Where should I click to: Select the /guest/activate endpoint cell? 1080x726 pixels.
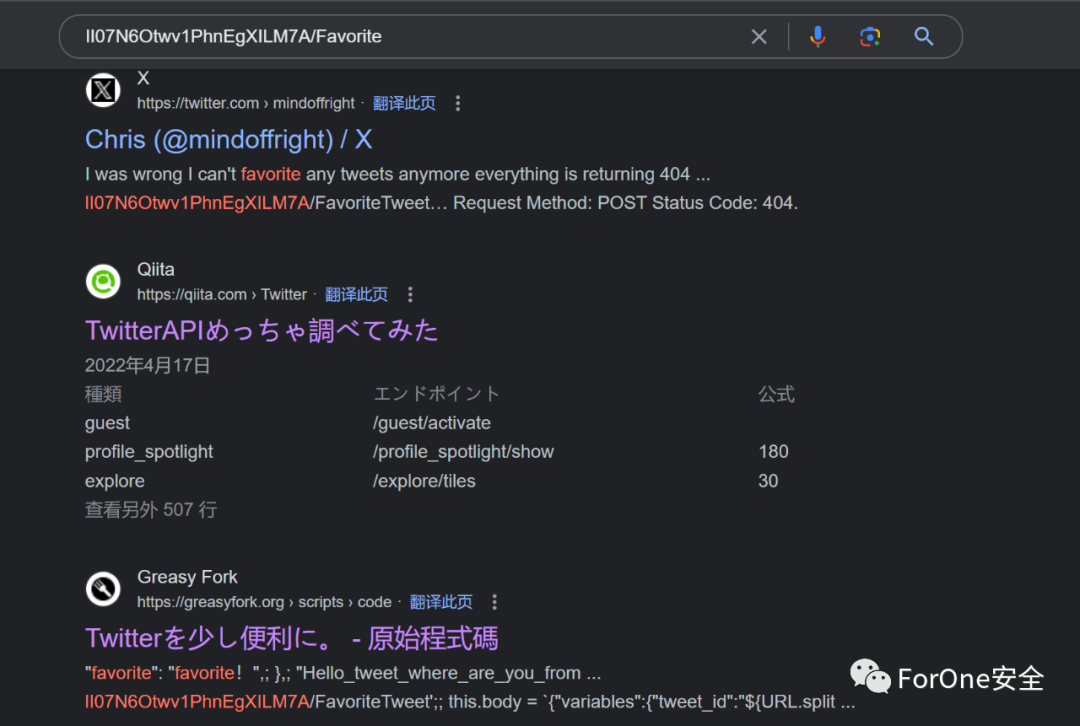432,423
